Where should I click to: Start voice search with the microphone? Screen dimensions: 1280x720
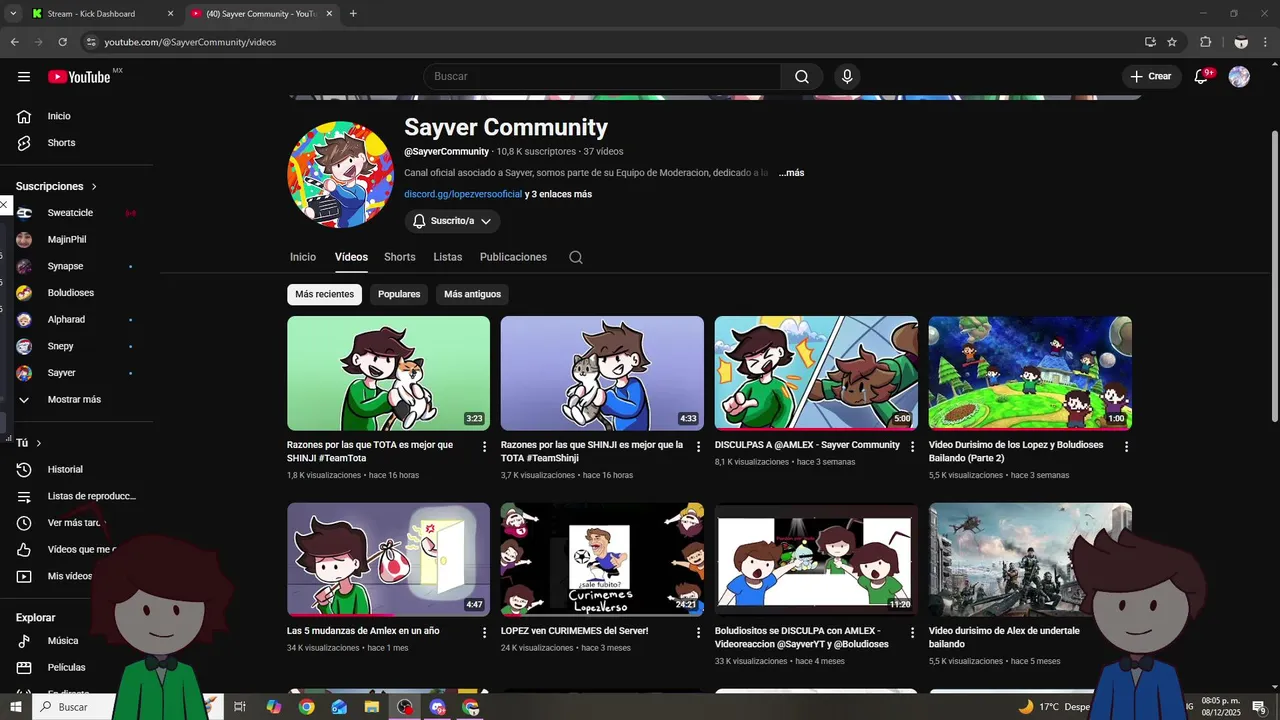(x=847, y=77)
